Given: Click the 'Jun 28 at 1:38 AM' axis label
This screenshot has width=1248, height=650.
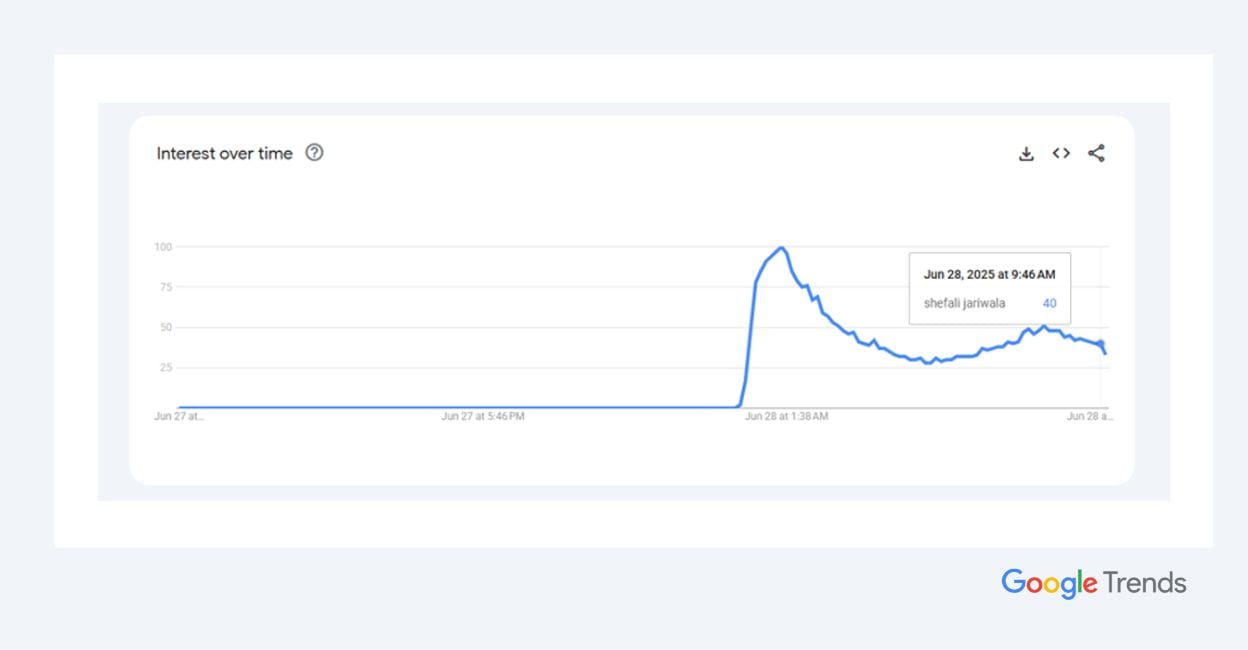Looking at the screenshot, I should point(786,416).
